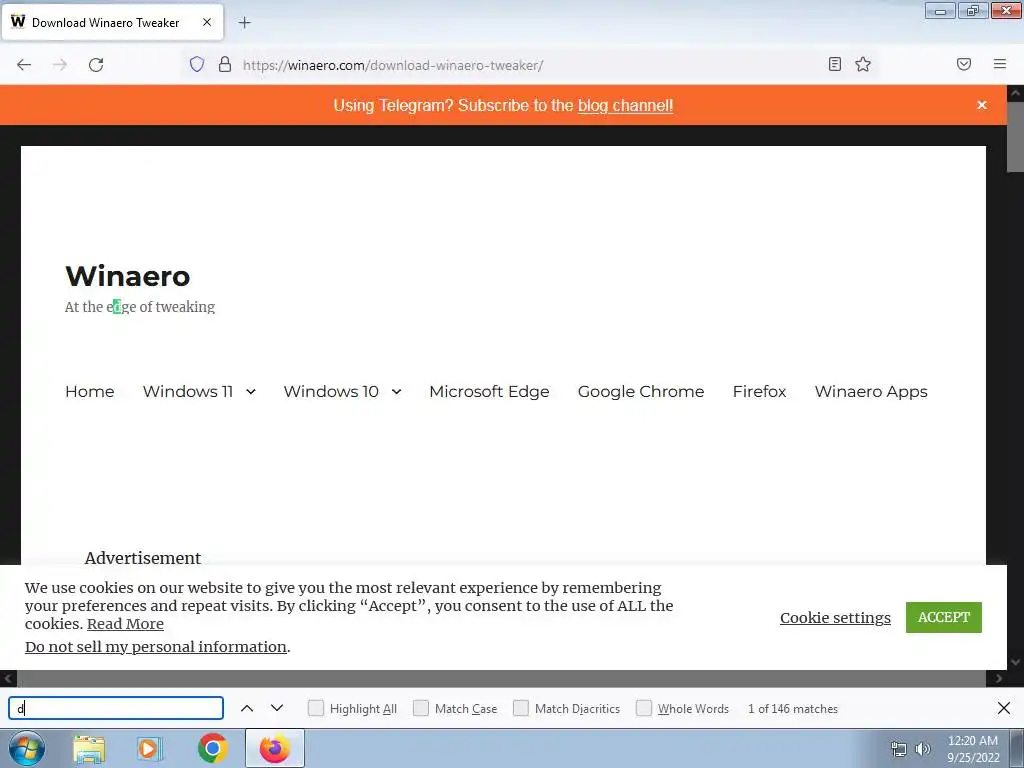The height and width of the screenshot is (768, 1024).
Task: Click the page scroll-down arrow
Action: 1016,662
